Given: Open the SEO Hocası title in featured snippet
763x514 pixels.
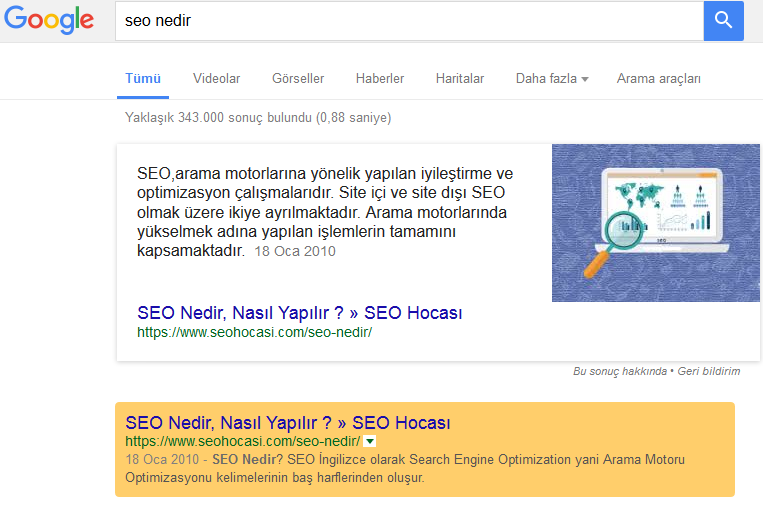Looking at the screenshot, I should (300, 313).
